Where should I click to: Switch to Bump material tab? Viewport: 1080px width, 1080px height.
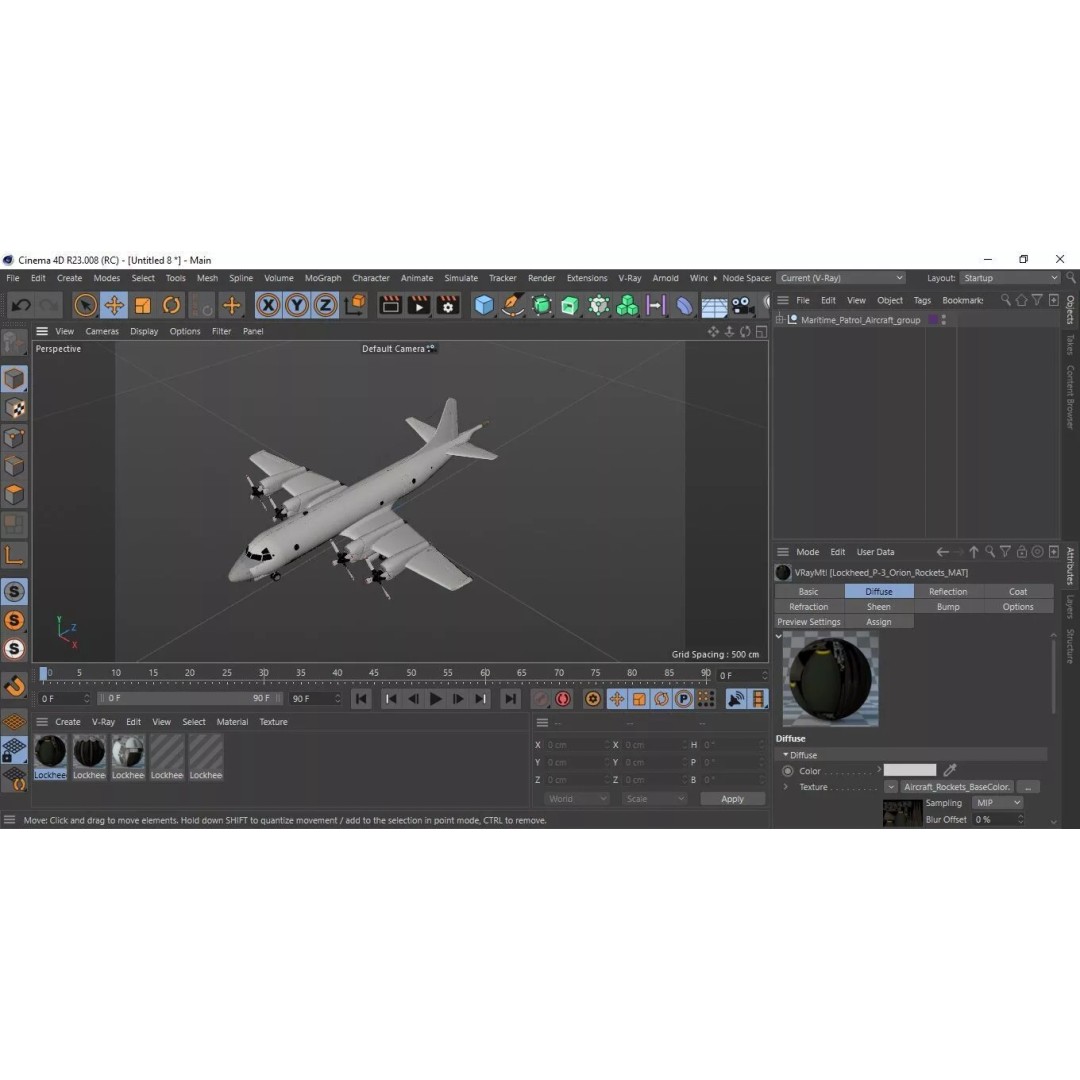(x=948, y=607)
